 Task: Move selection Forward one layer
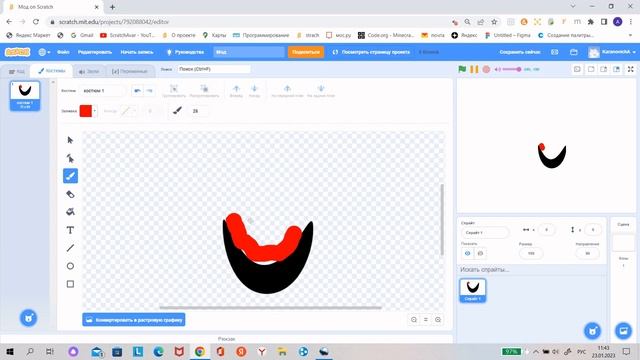click(x=236, y=91)
